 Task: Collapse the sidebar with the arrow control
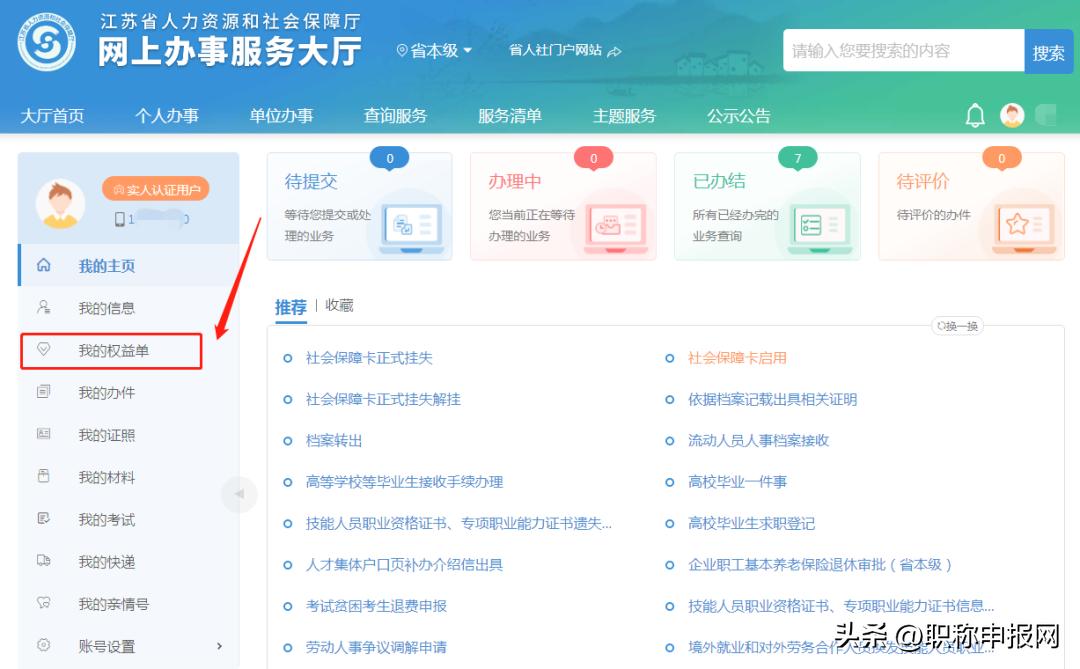click(x=239, y=494)
